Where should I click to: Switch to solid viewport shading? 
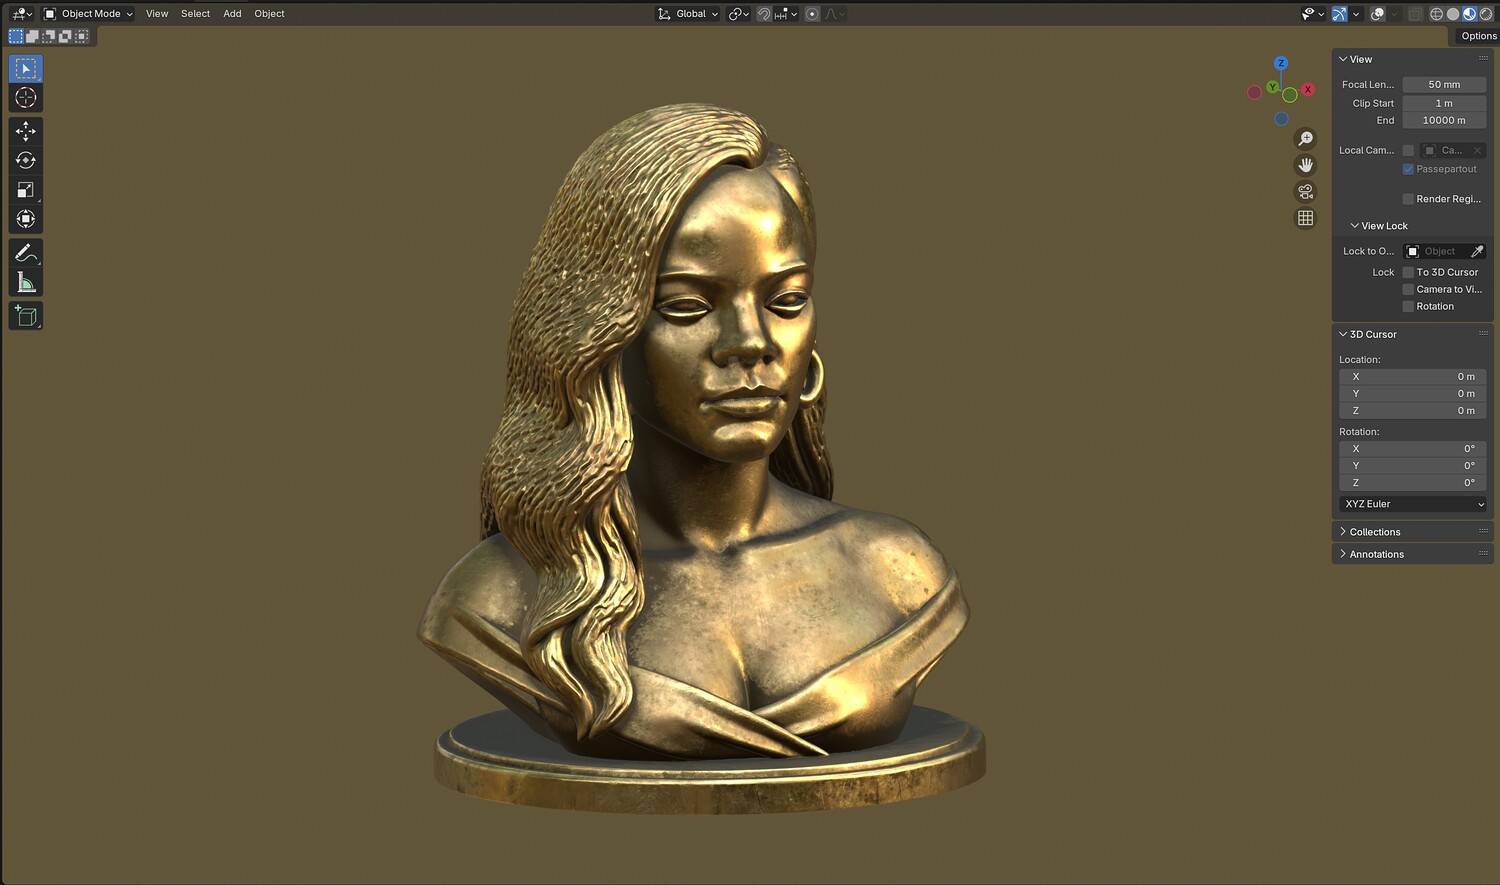(x=1453, y=14)
